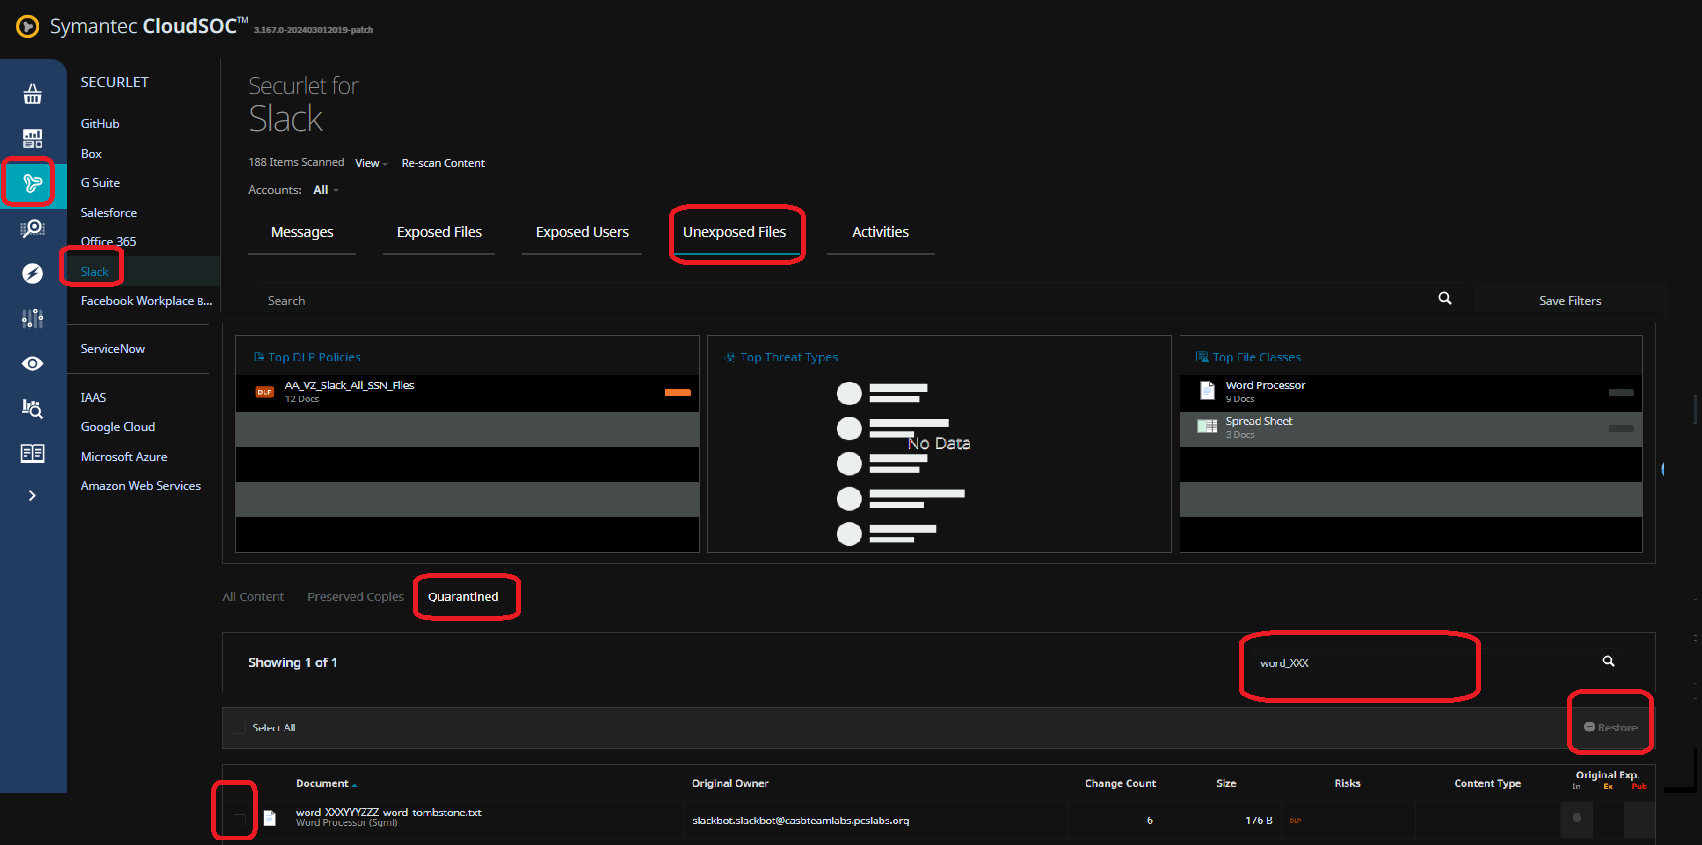This screenshot has height=845, width=1702.
Task: Click the eye icon in left sidebar
Action: pyautogui.click(x=32, y=363)
